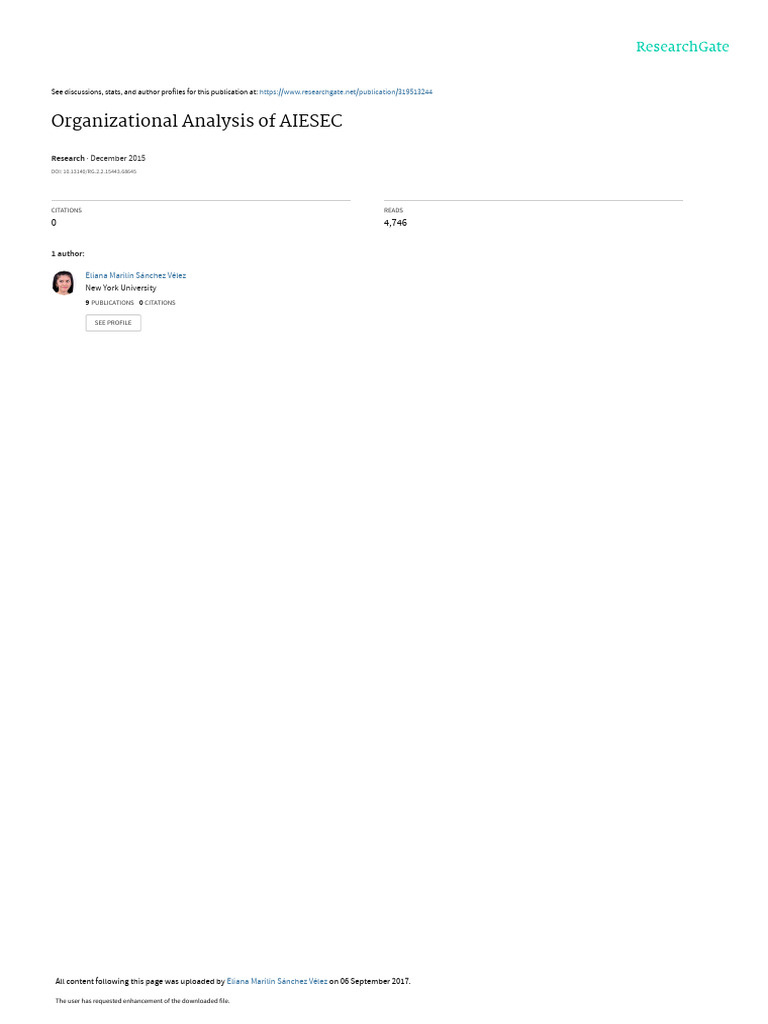The image size is (768, 1024).
Task: Click the READS heading label
Action: coord(393,210)
